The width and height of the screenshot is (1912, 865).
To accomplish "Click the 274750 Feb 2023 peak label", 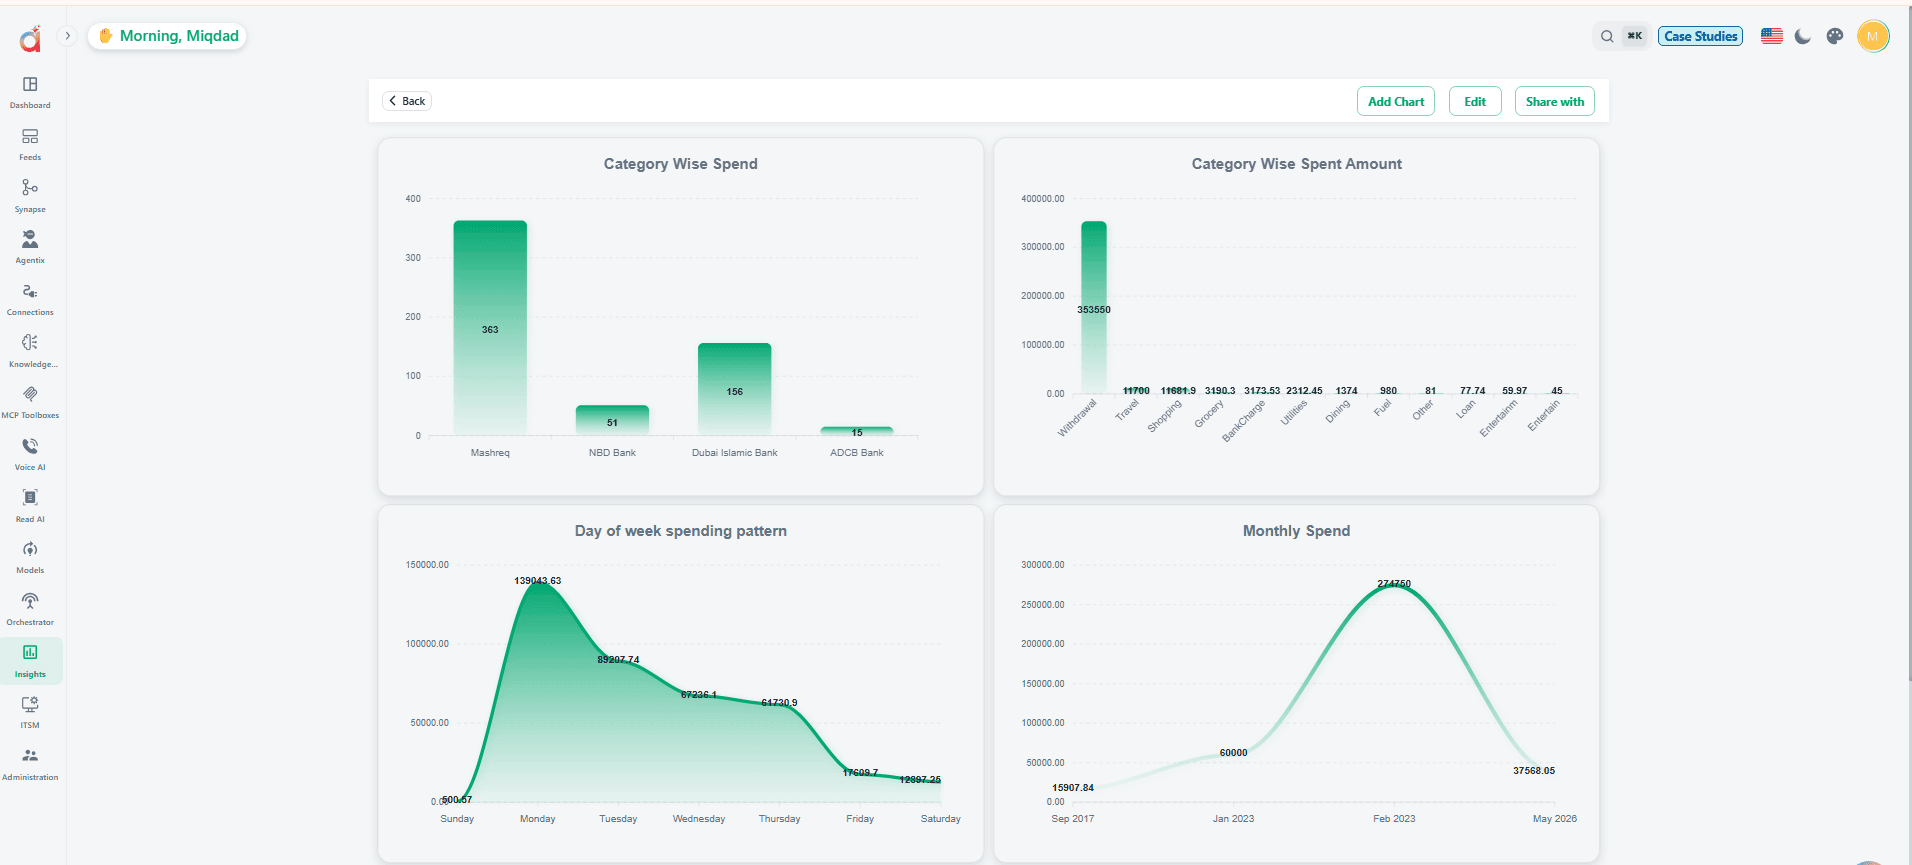I will 1394,584.
